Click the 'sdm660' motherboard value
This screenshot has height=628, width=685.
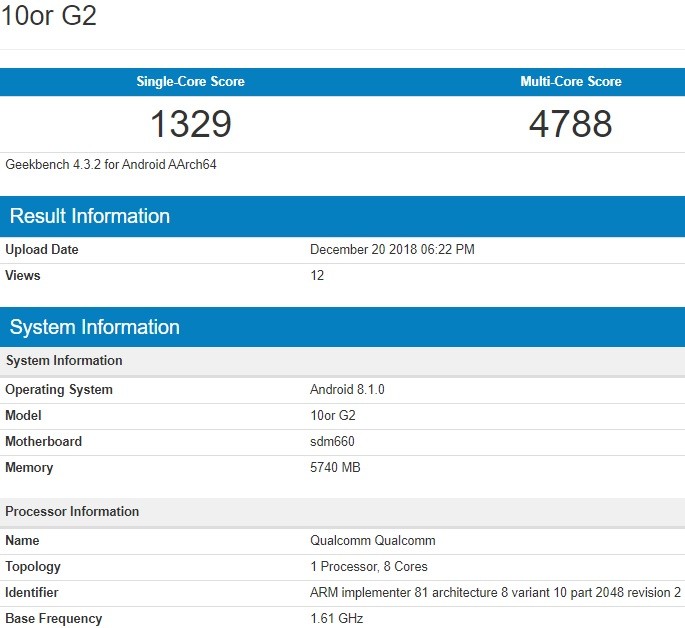coord(332,442)
